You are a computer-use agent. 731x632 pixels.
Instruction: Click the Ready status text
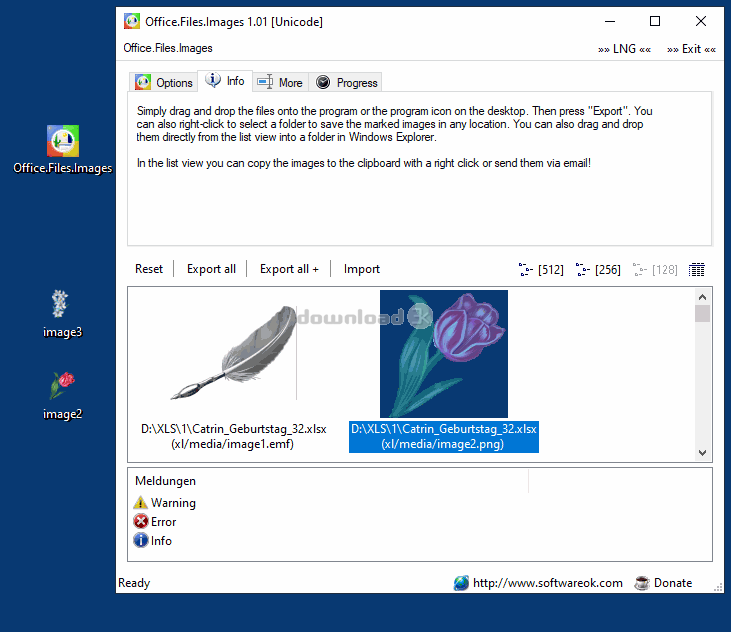[134, 583]
